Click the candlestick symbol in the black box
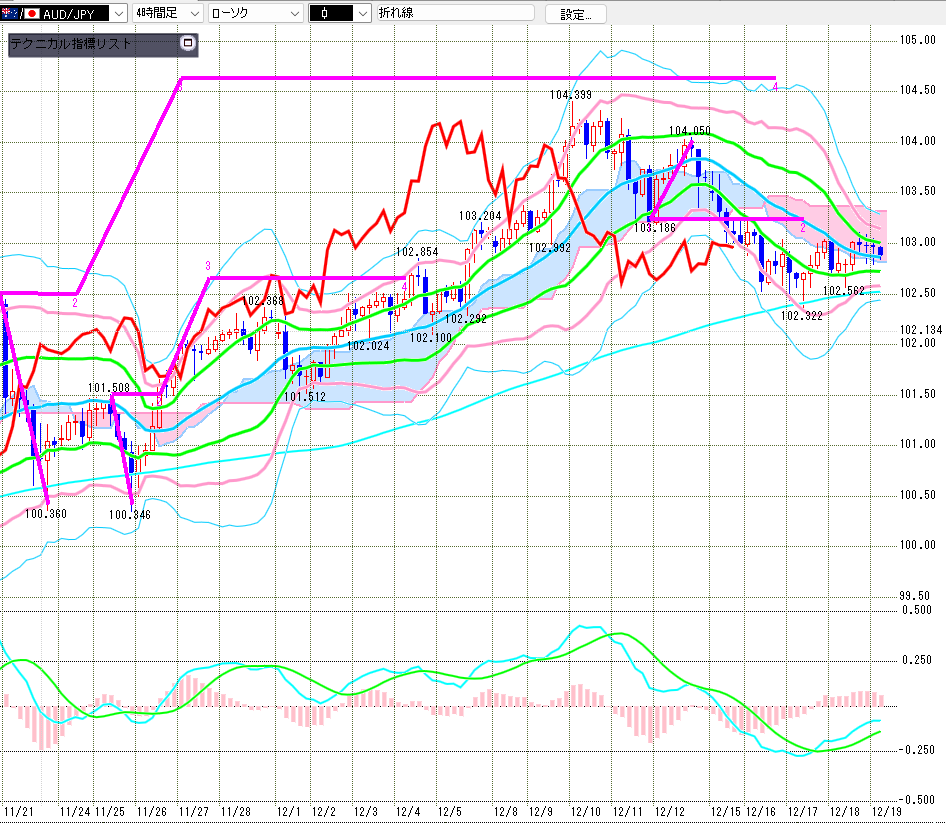 325,14
